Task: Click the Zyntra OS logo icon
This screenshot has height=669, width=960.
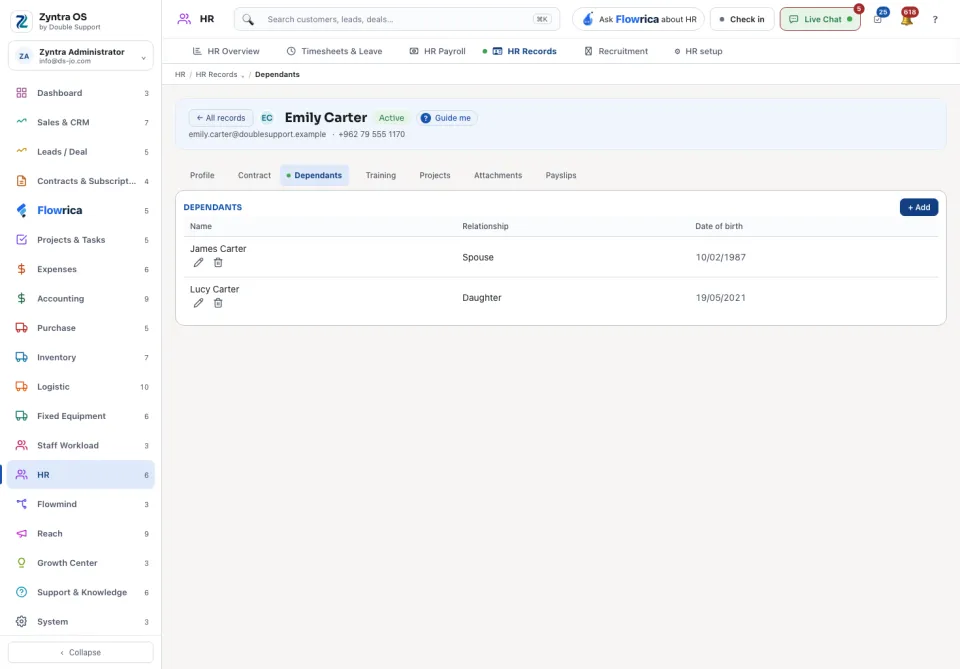Action: click(x=21, y=21)
